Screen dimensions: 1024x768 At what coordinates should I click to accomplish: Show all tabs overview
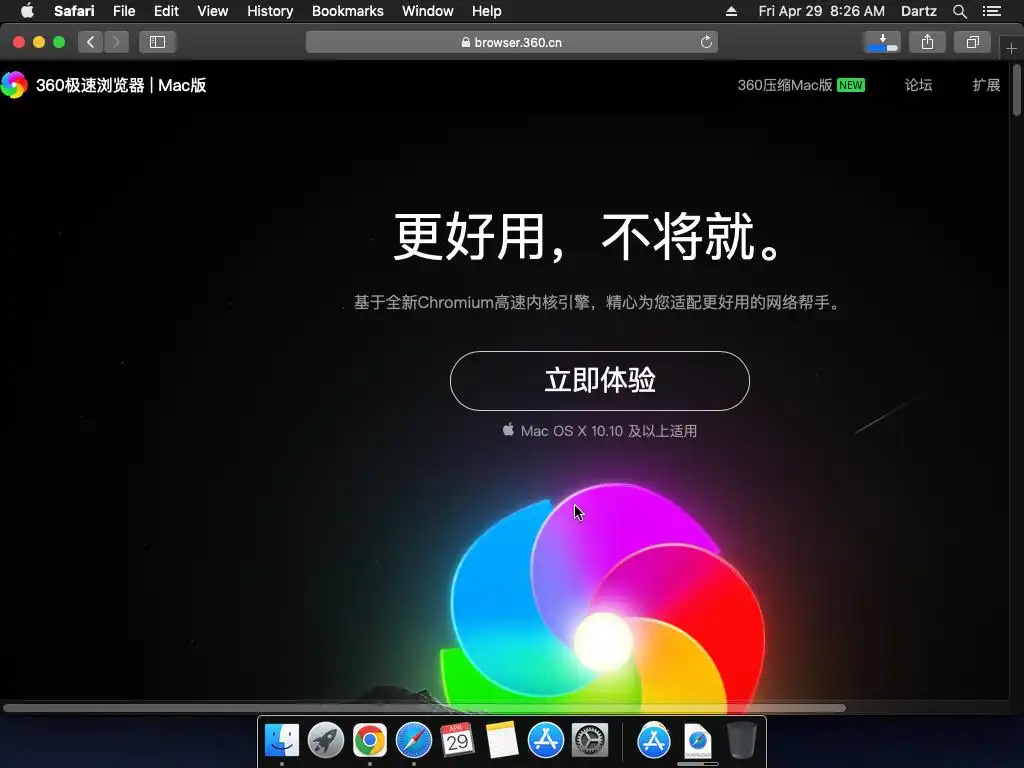pyautogui.click(x=972, y=42)
